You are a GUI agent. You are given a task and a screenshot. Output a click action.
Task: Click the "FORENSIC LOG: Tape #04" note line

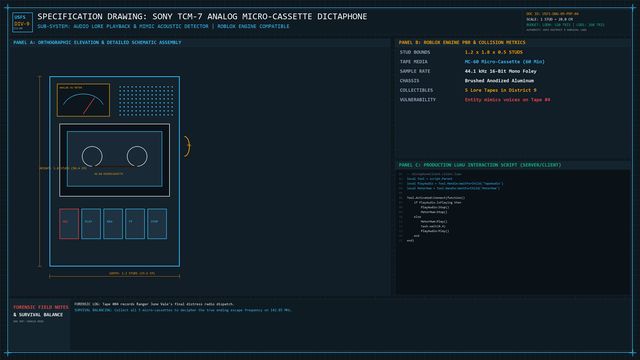(x=154, y=304)
